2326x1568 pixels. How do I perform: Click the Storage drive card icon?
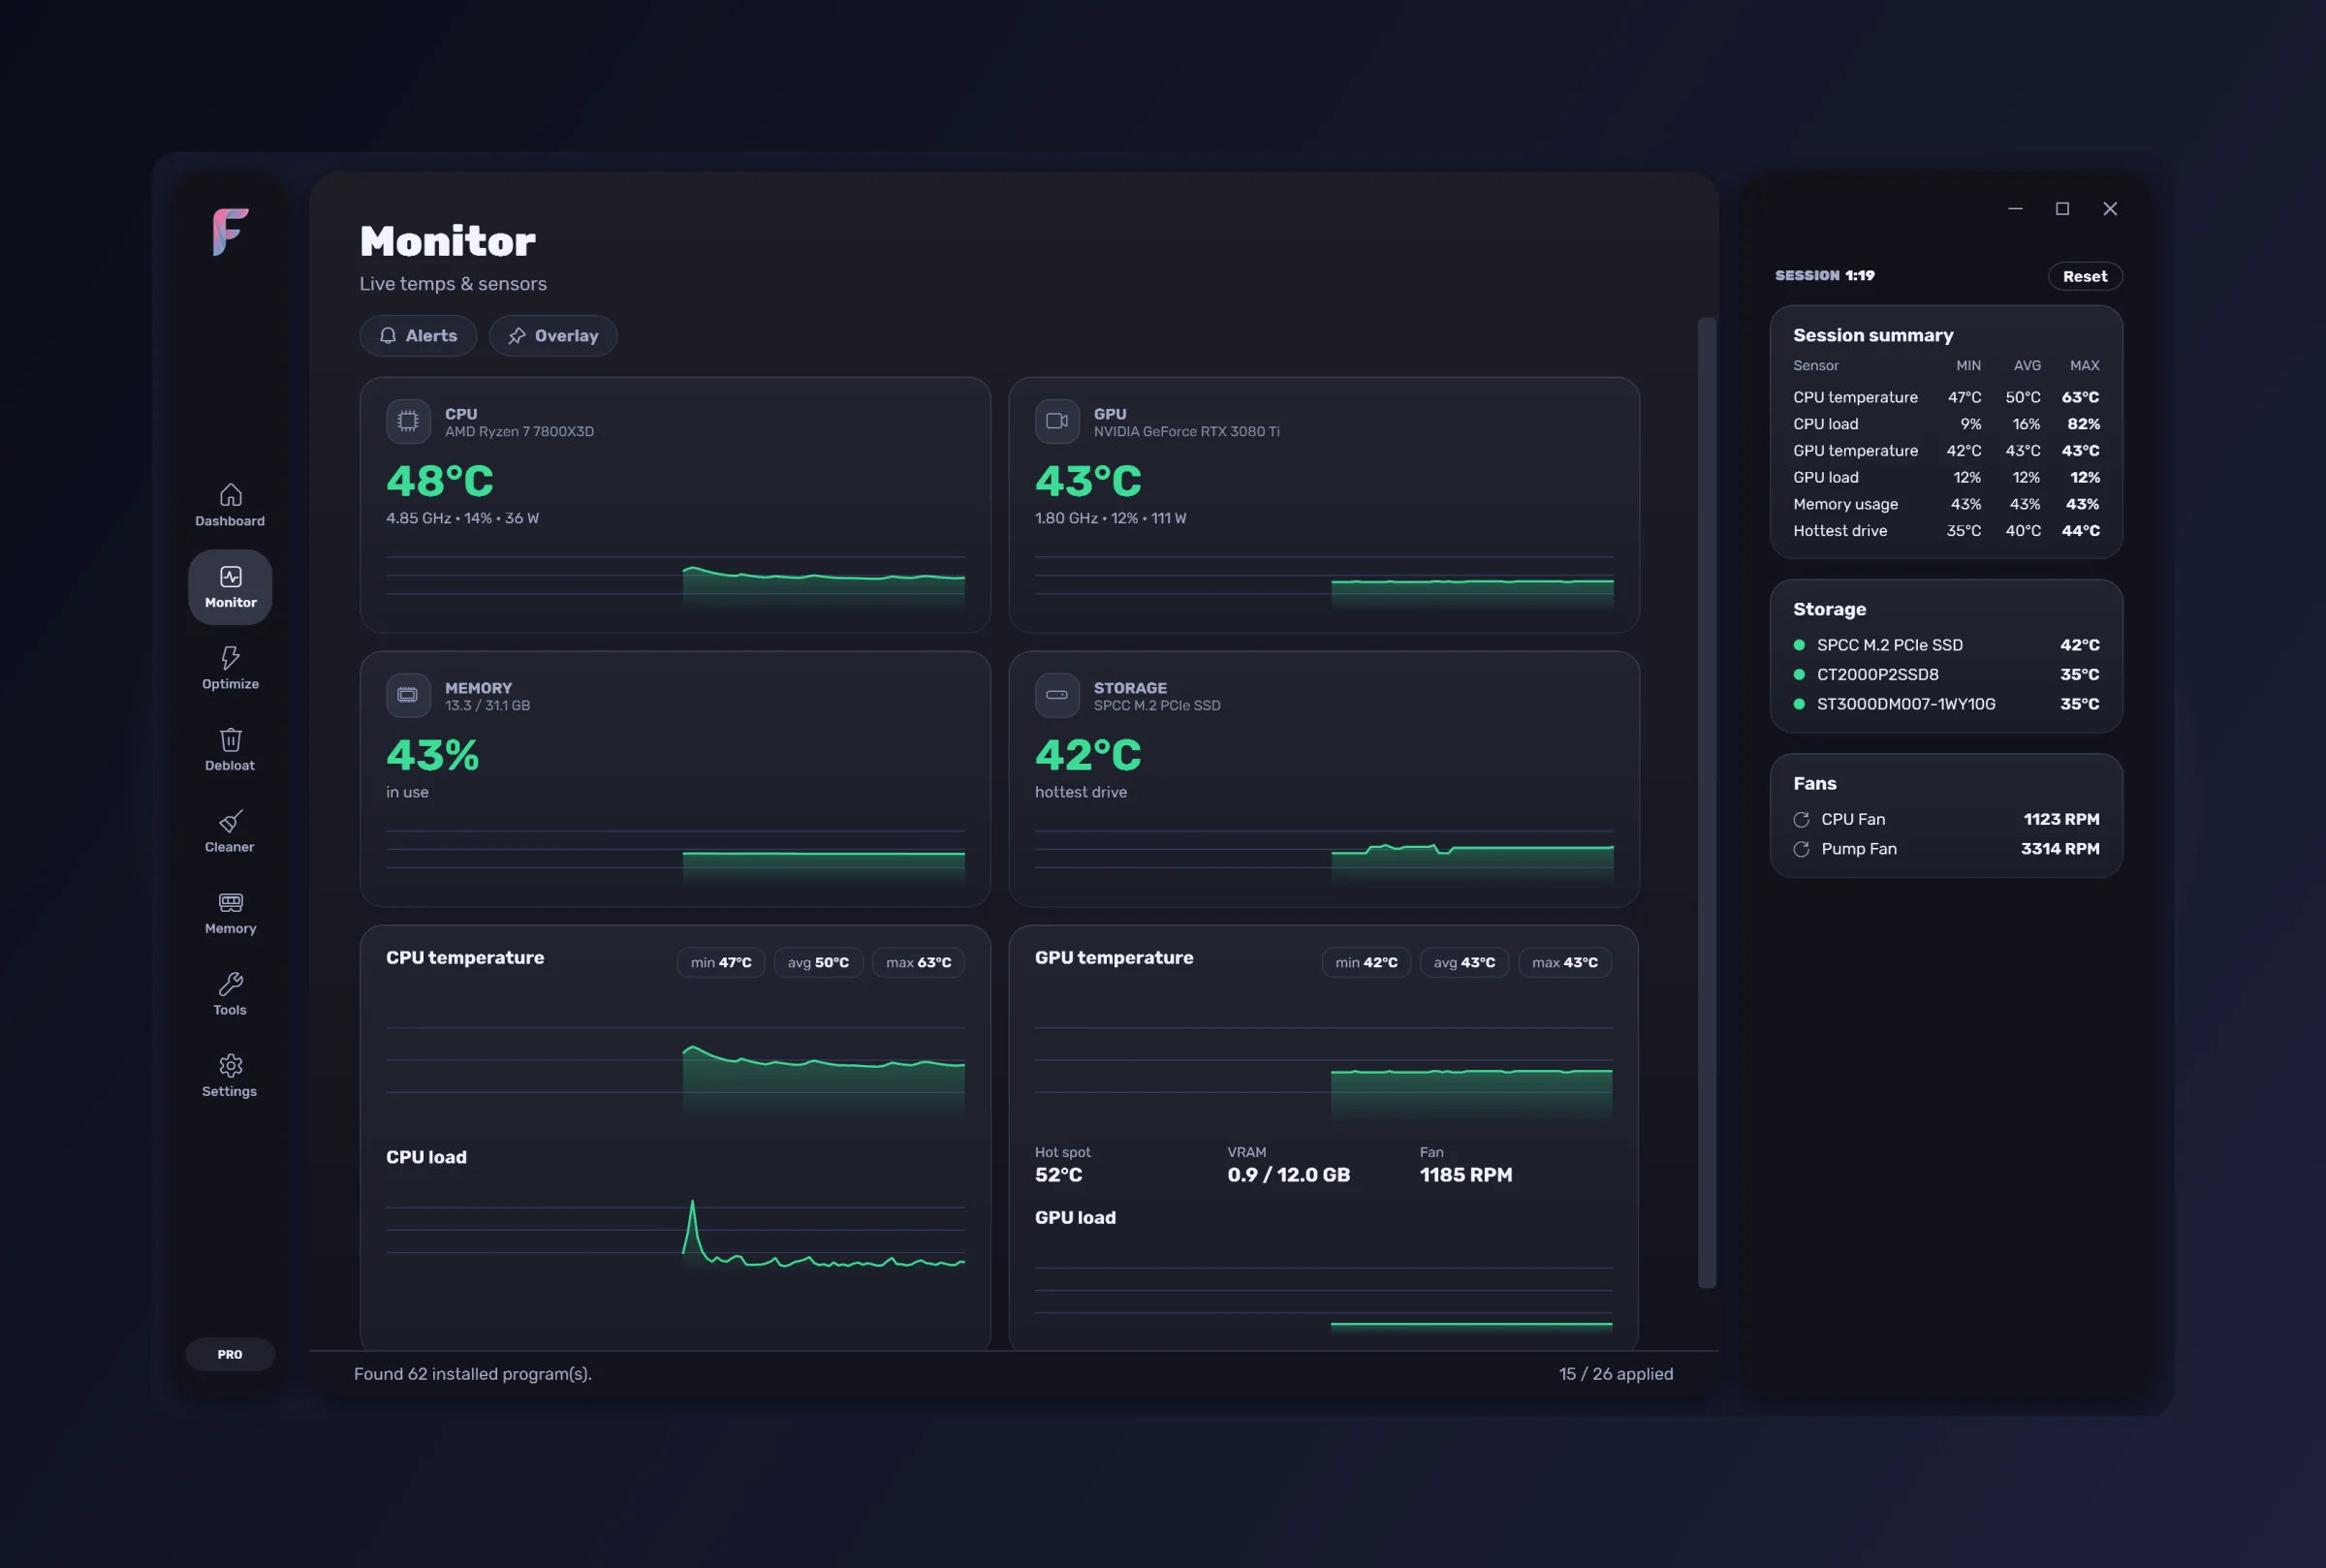pos(1057,695)
